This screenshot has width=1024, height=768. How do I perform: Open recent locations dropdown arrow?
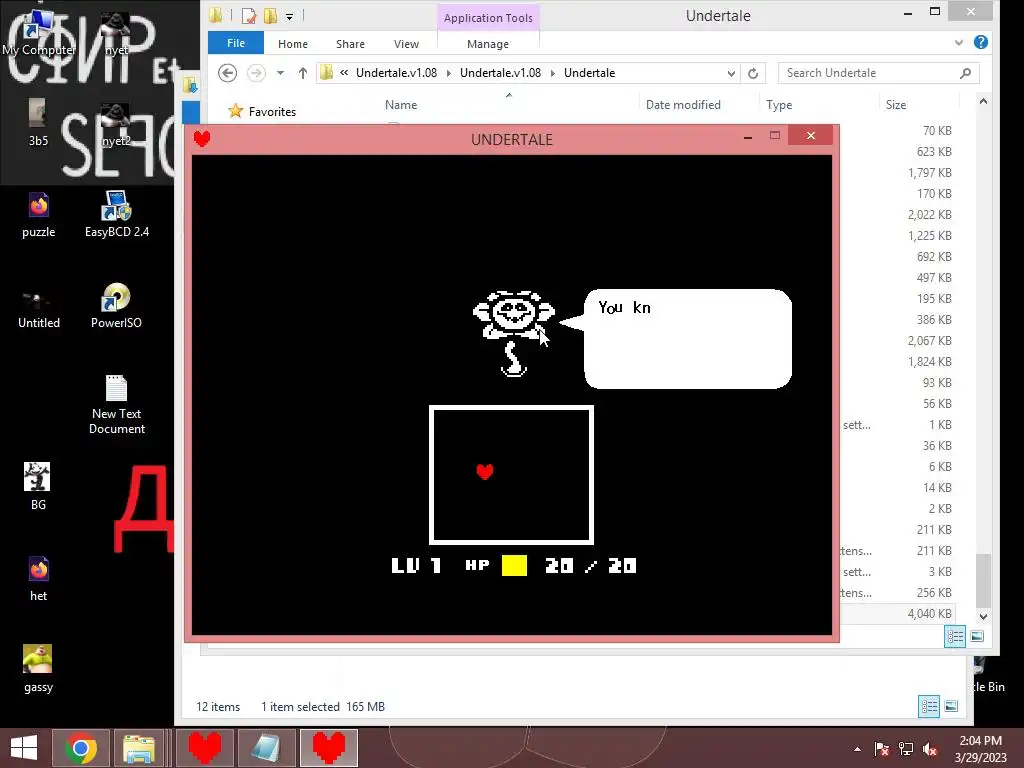280,72
